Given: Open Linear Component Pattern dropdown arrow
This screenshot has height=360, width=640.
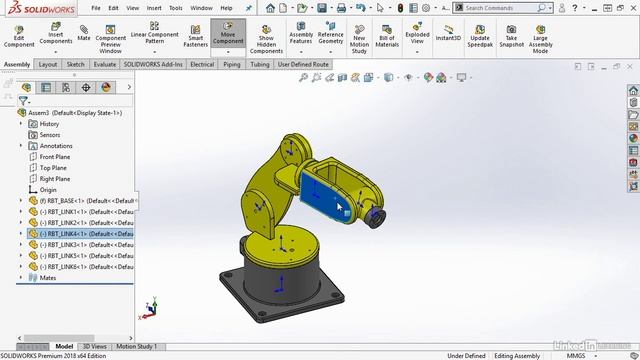Looking at the screenshot, I should point(154,52).
